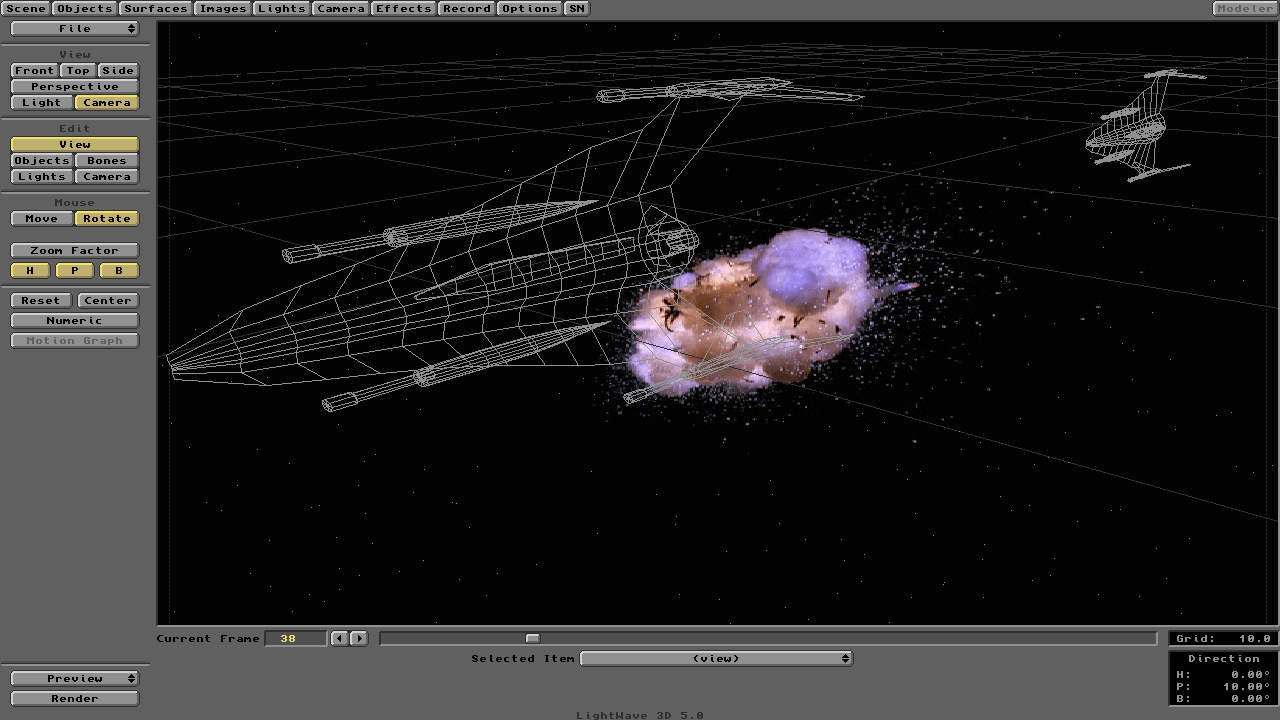Select Lights edit mode
1280x720 pixels.
tap(41, 177)
